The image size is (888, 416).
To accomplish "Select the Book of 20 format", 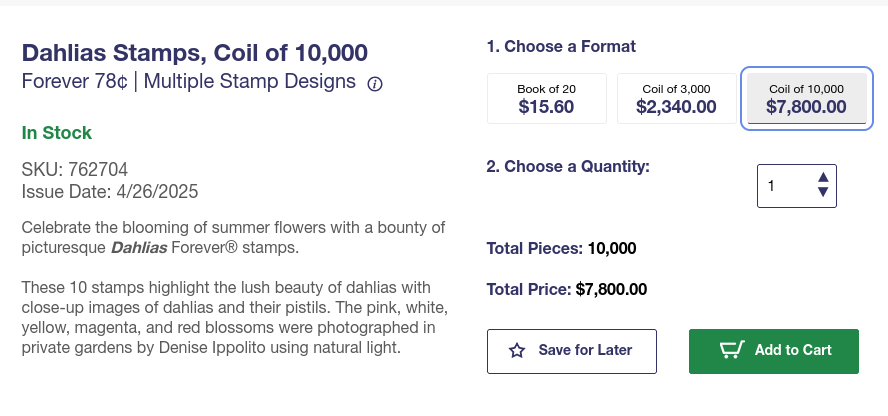I will (546, 98).
